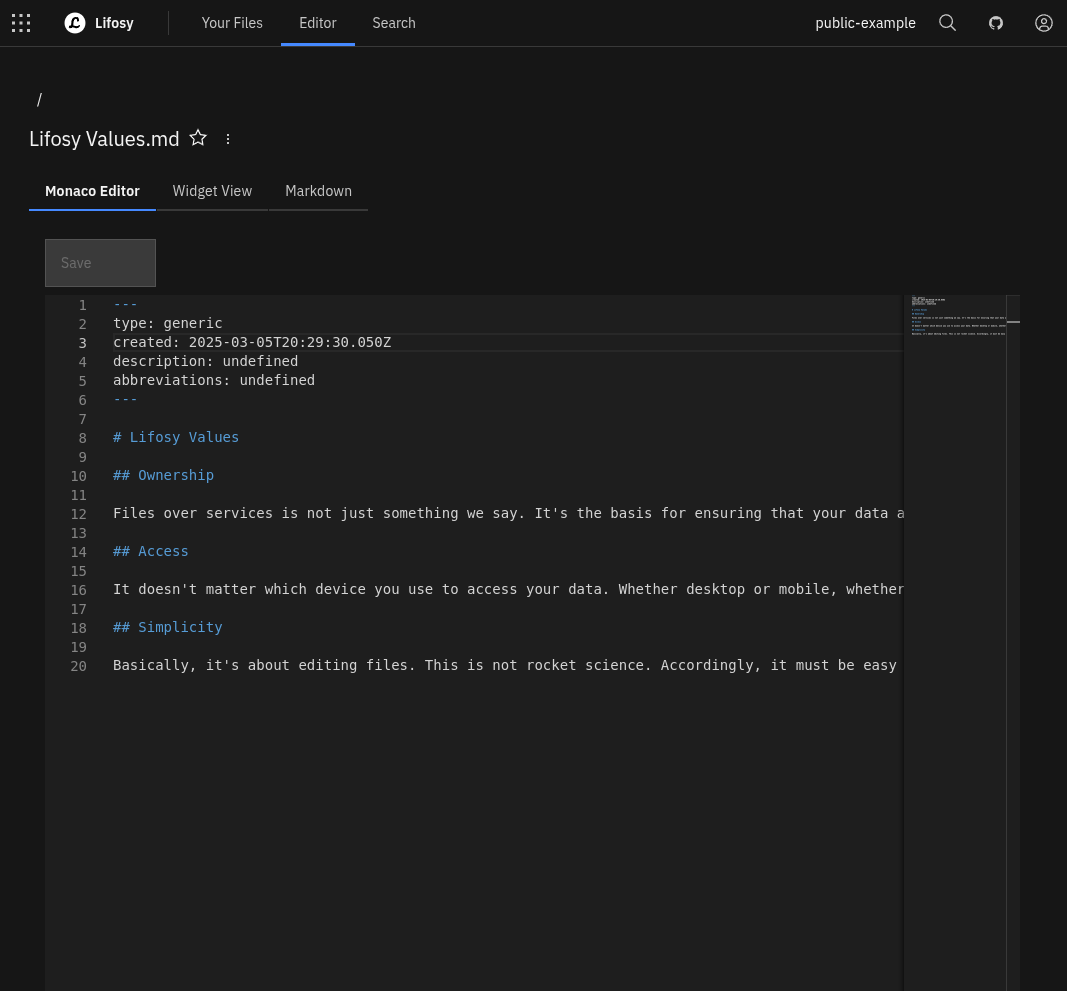Image resolution: width=1067 pixels, height=991 pixels.
Task: Select the Monaco Editor tab
Action: coord(92,191)
